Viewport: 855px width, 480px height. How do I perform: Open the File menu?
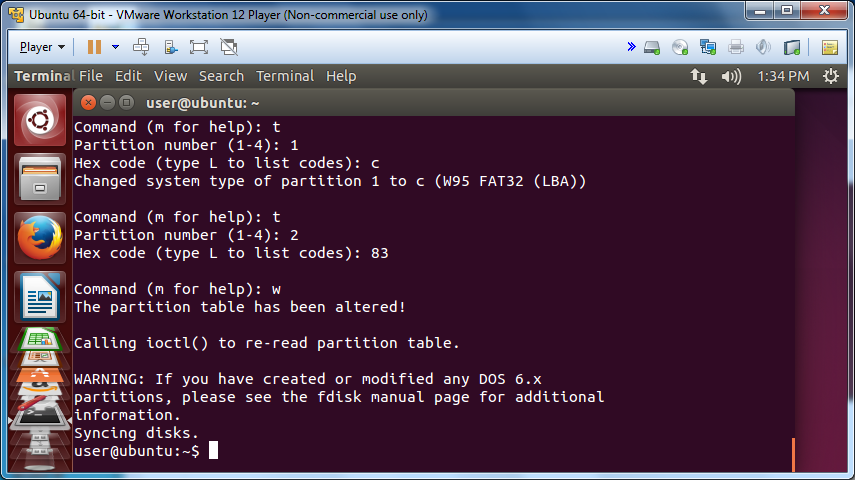(91, 76)
